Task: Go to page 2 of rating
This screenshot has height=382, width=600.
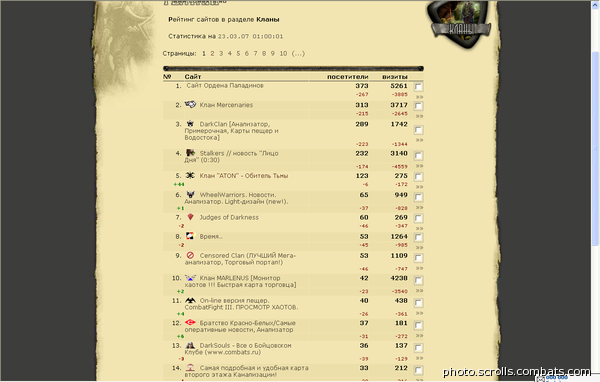Action: coord(212,54)
